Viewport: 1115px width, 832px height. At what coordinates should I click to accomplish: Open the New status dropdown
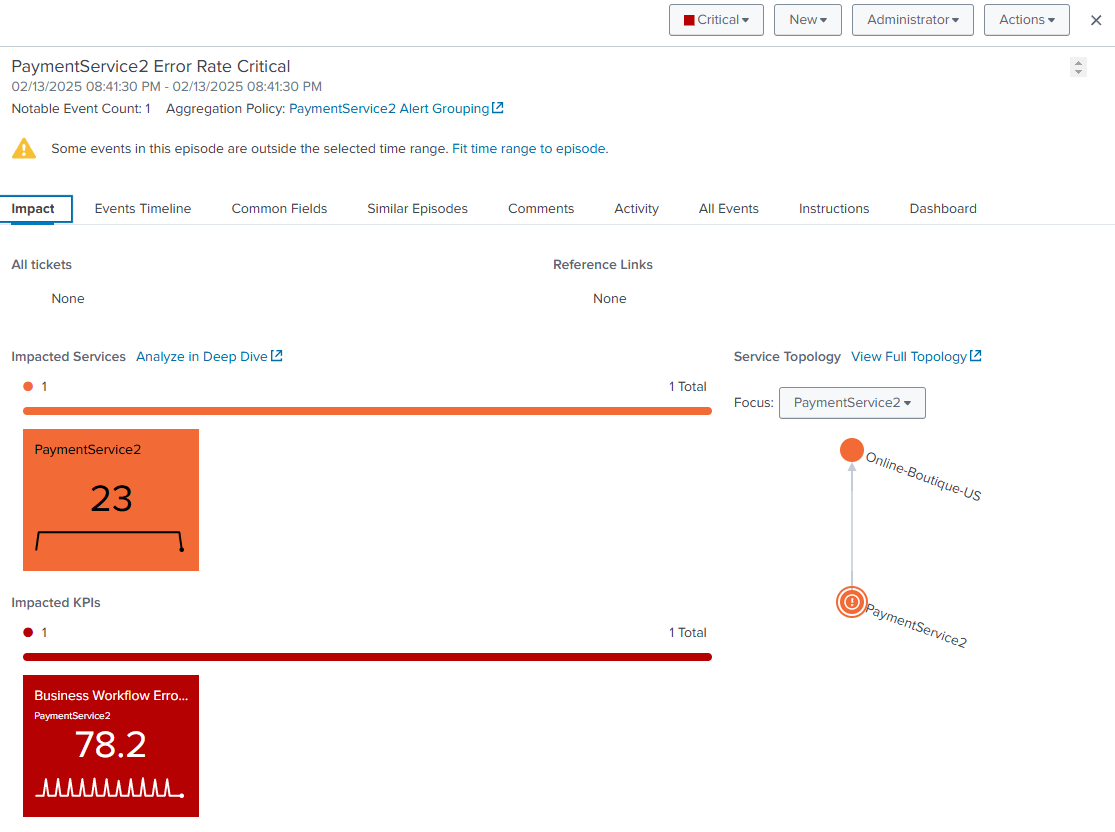(808, 20)
